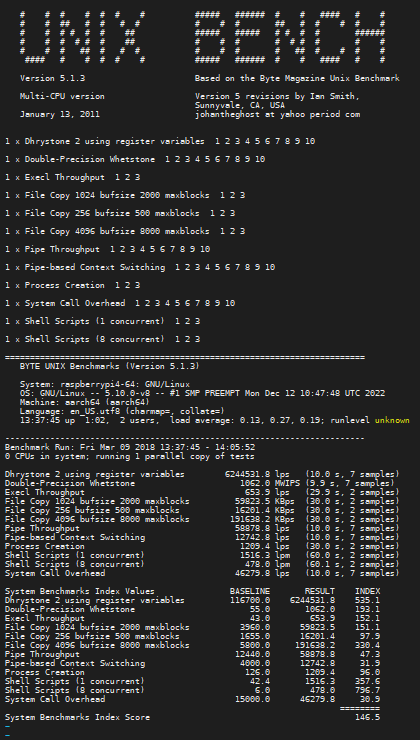Click the 'Version 5.1.3' text line

52,78
